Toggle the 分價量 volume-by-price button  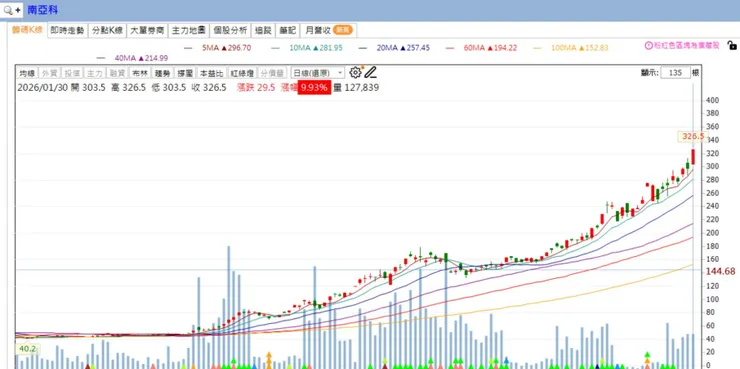click(272, 73)
